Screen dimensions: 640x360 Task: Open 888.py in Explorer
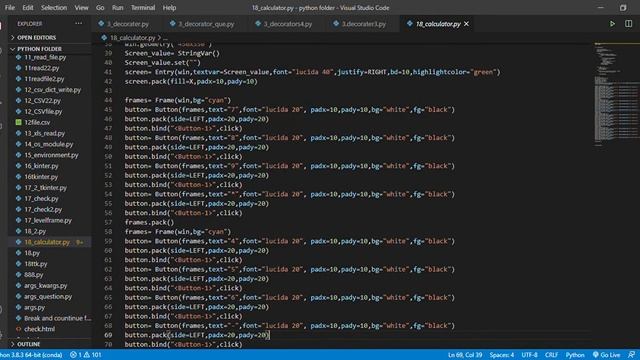pyautogui.click(x=33, y=275)
